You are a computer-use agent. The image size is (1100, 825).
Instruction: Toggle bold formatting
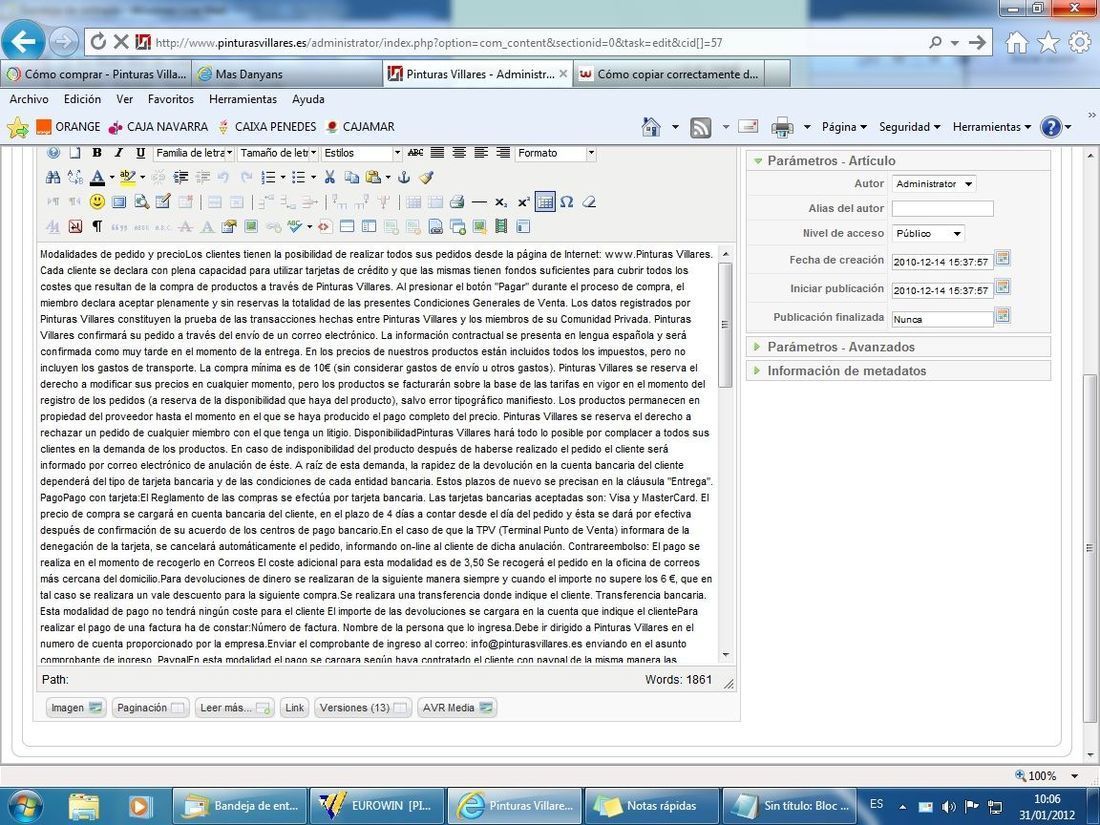point(97,153)
